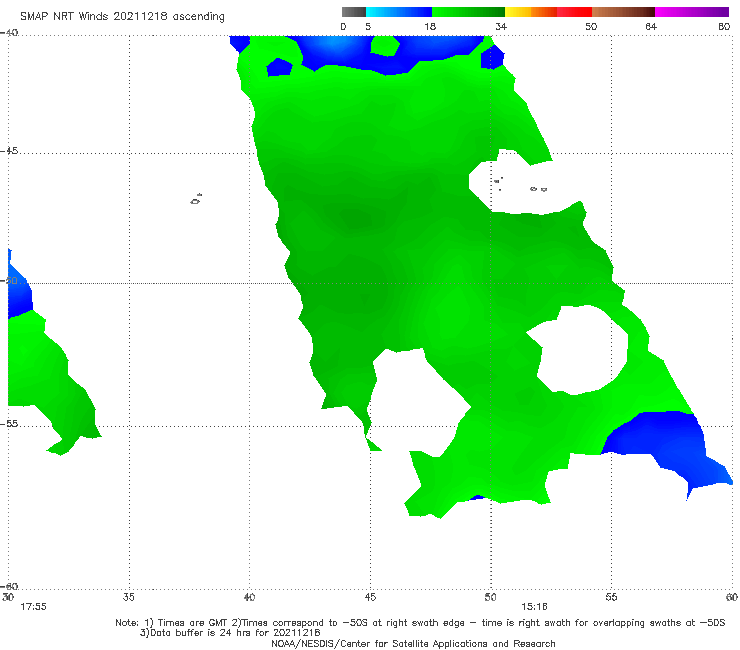This screenshot has height=650, width=740.
Task: Click the longitude axis label '60'
Action: (732, 597)
